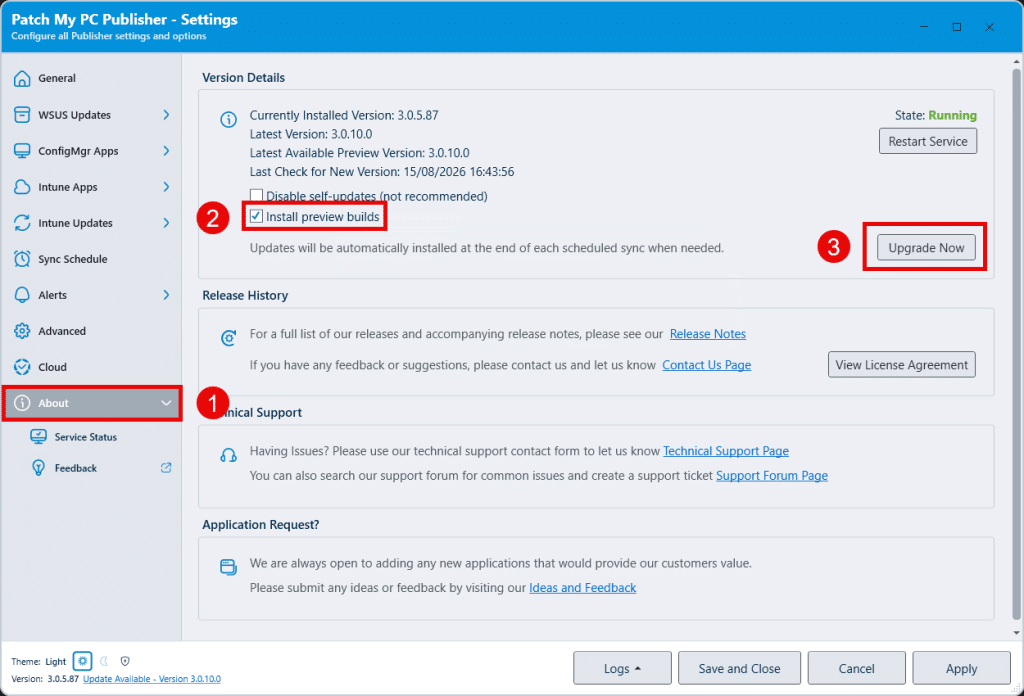
Task: Collapse the About section chevron
Action: click(x=166, y=403)
